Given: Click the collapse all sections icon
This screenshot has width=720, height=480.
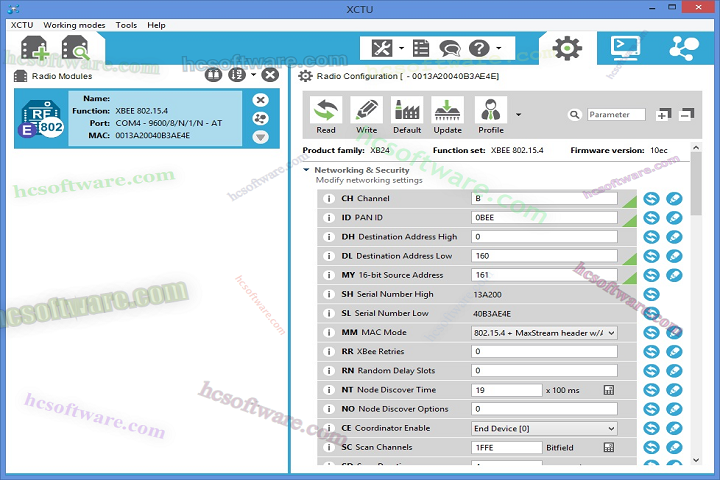Looking at the screenshot, I should [686, 114].
